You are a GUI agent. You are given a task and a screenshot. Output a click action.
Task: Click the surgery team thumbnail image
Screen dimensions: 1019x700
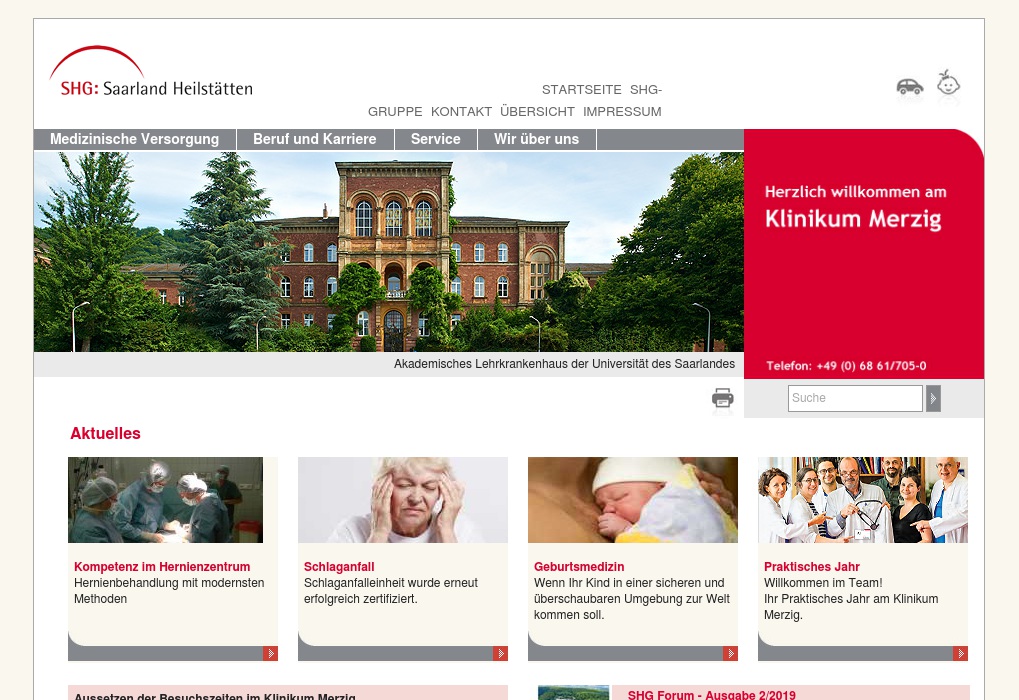pos(165,500)
